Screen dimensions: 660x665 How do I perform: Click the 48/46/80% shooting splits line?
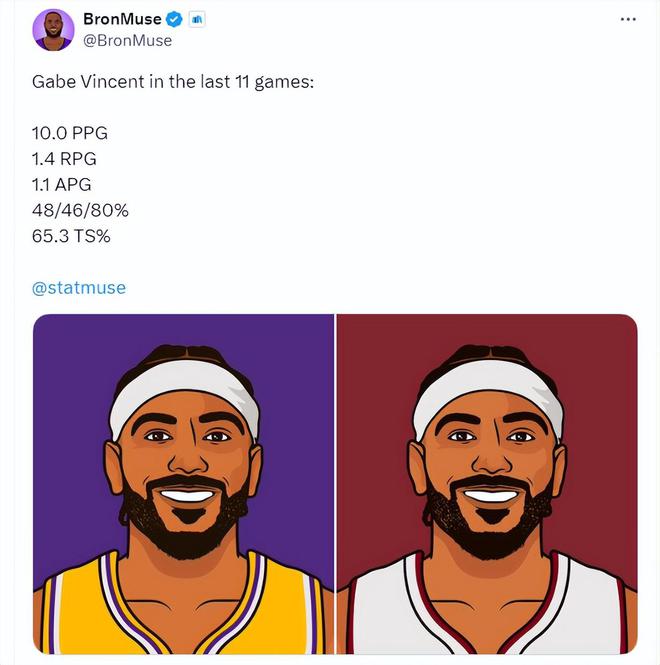pos(80,210)
